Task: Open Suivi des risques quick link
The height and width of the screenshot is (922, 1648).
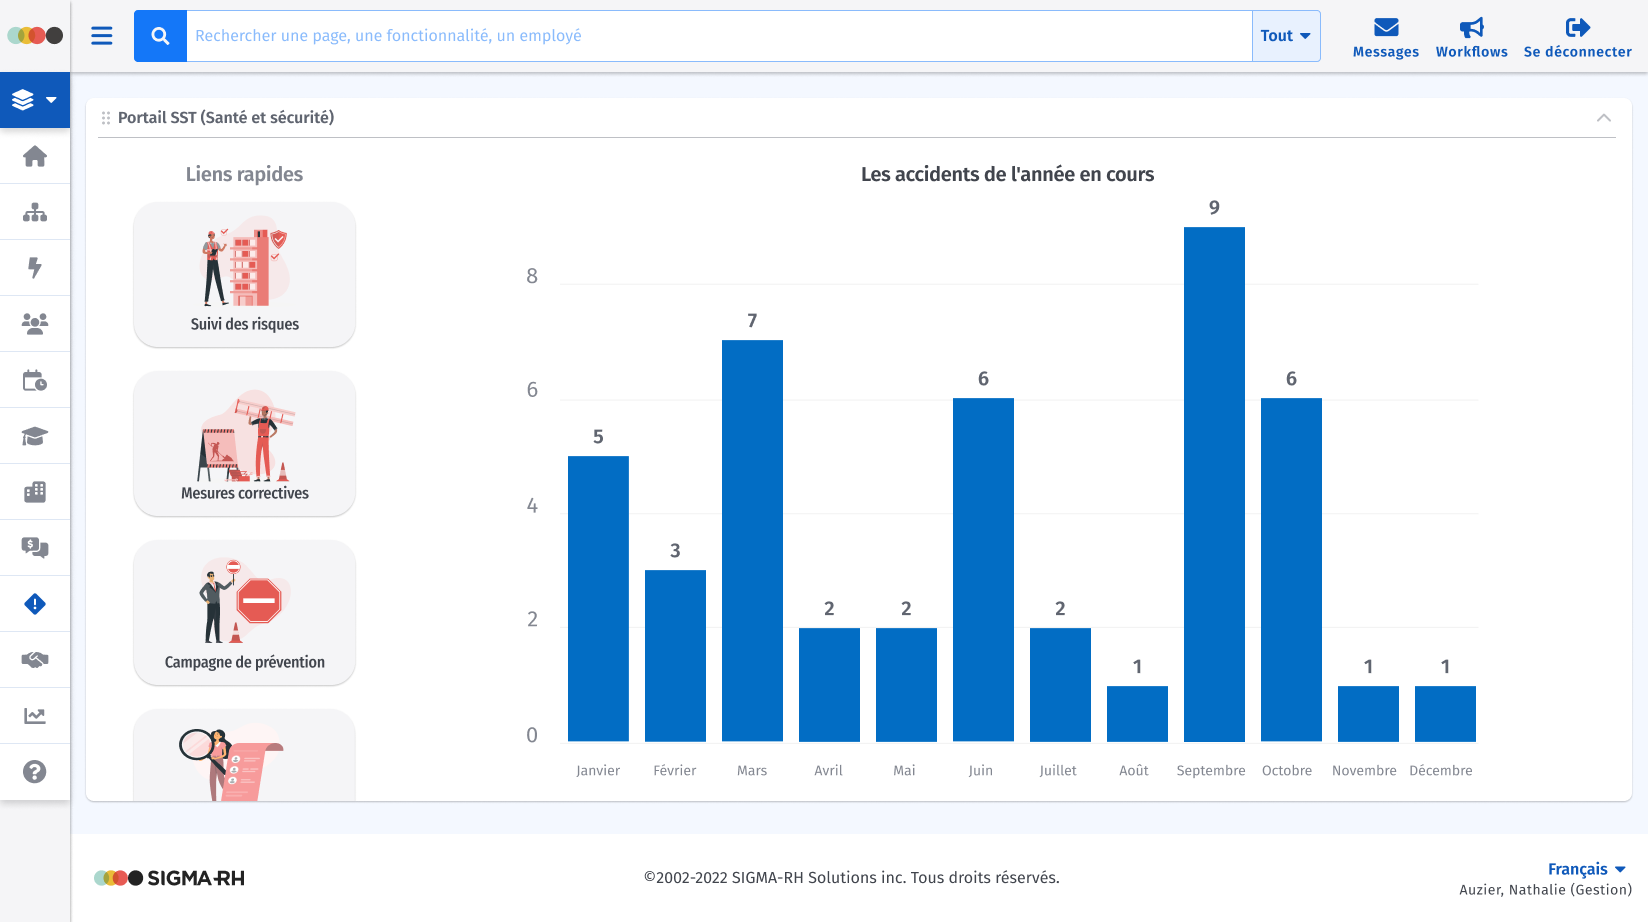Action: click(x=244, y=275)
